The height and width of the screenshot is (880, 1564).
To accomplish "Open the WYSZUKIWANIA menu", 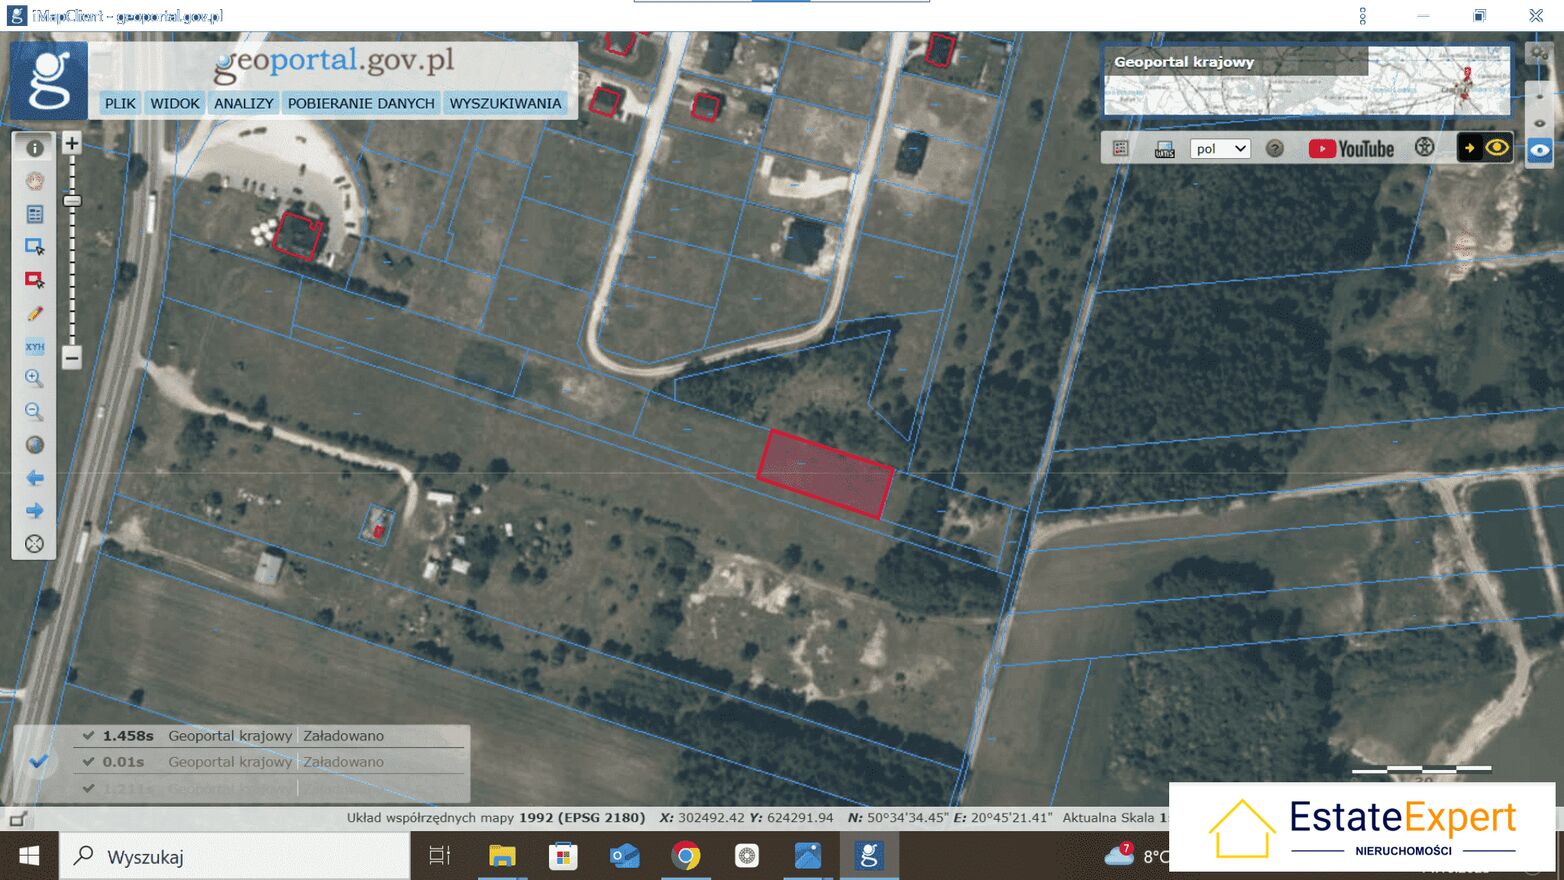I will [x=505, y=103].
